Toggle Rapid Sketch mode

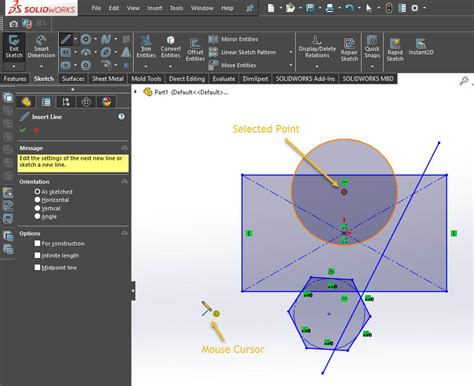(395, 50)
